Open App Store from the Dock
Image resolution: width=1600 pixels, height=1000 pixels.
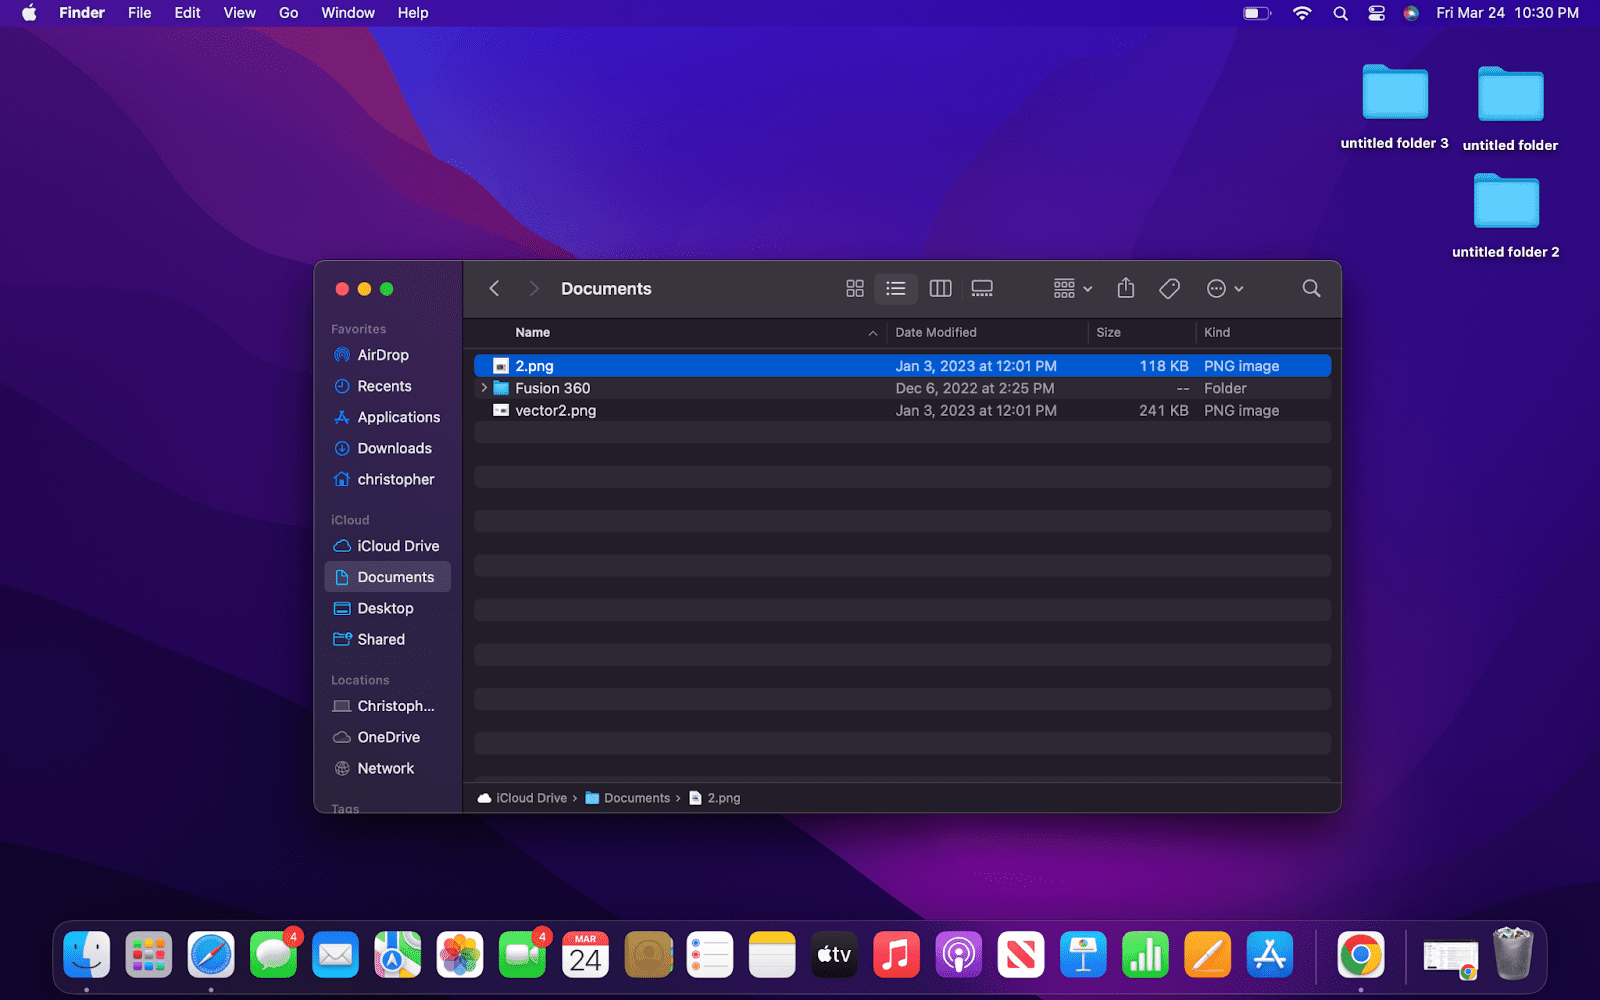tap(1270, 956)
